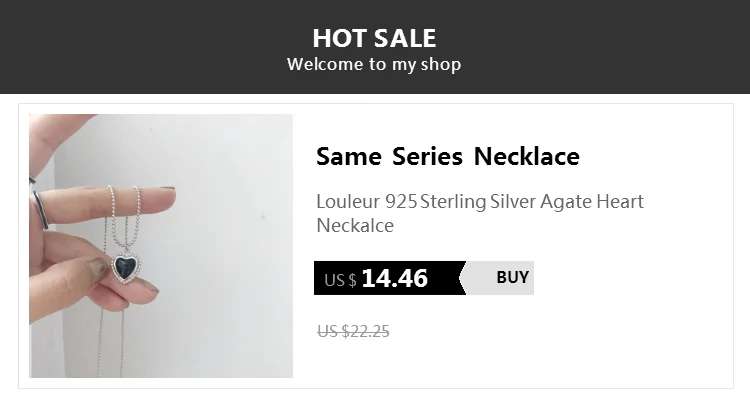Click the Welcome to my shop text
This screenshot has width=750, height=394.
[x=374, y=64]
